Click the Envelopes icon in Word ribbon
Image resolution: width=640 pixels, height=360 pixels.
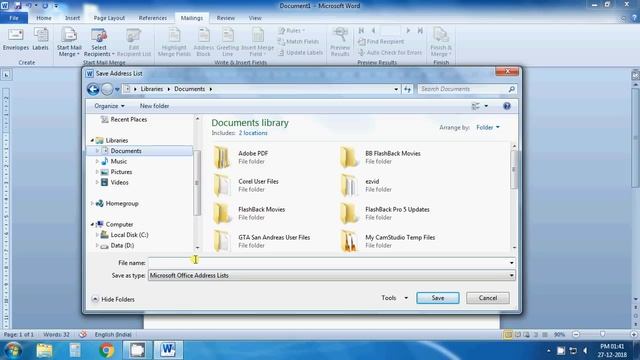16,40
